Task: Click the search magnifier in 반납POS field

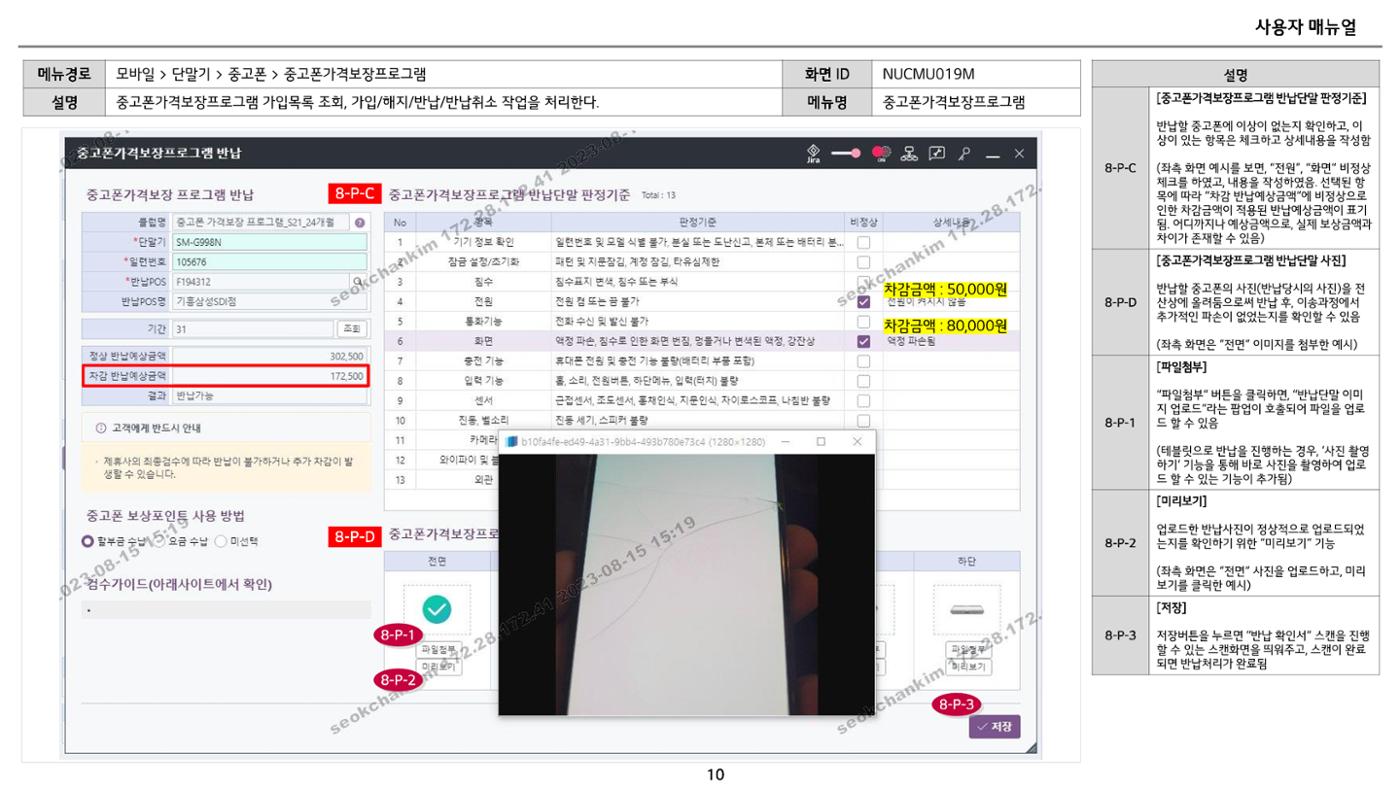Action: pyautogui.click(x=359, y=281)
